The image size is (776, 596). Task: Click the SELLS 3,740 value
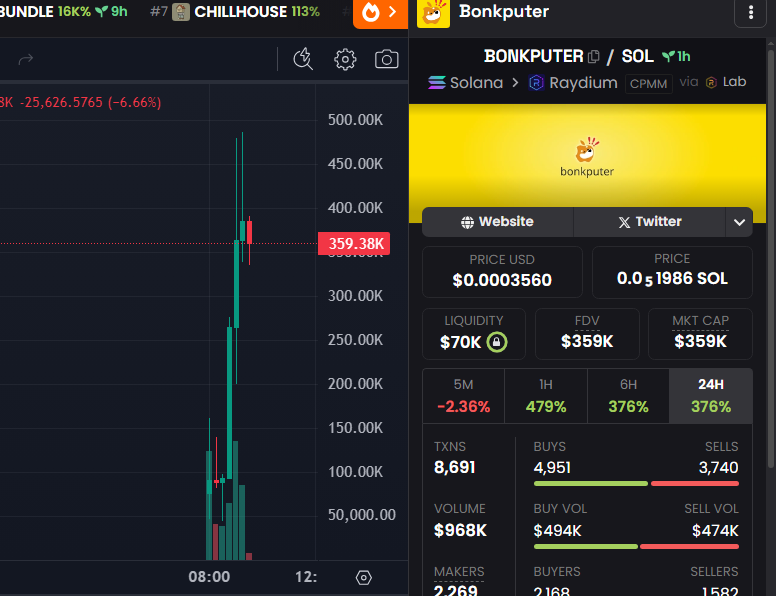(718, 467)
